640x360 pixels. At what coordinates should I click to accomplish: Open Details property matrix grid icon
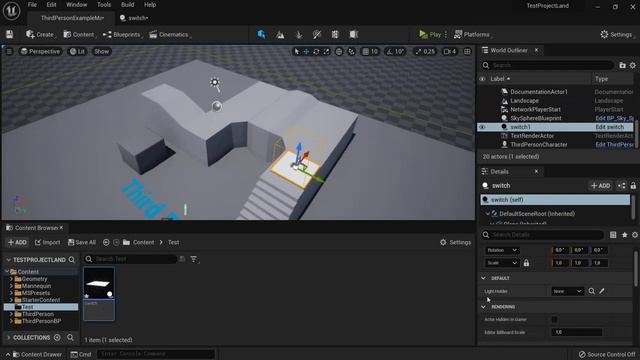tap(613, 235)
